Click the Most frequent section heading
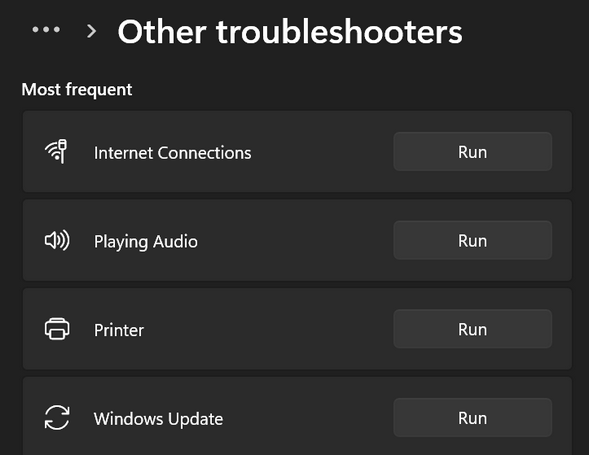This screenshot has height=455, width=589. pos(77,90)
